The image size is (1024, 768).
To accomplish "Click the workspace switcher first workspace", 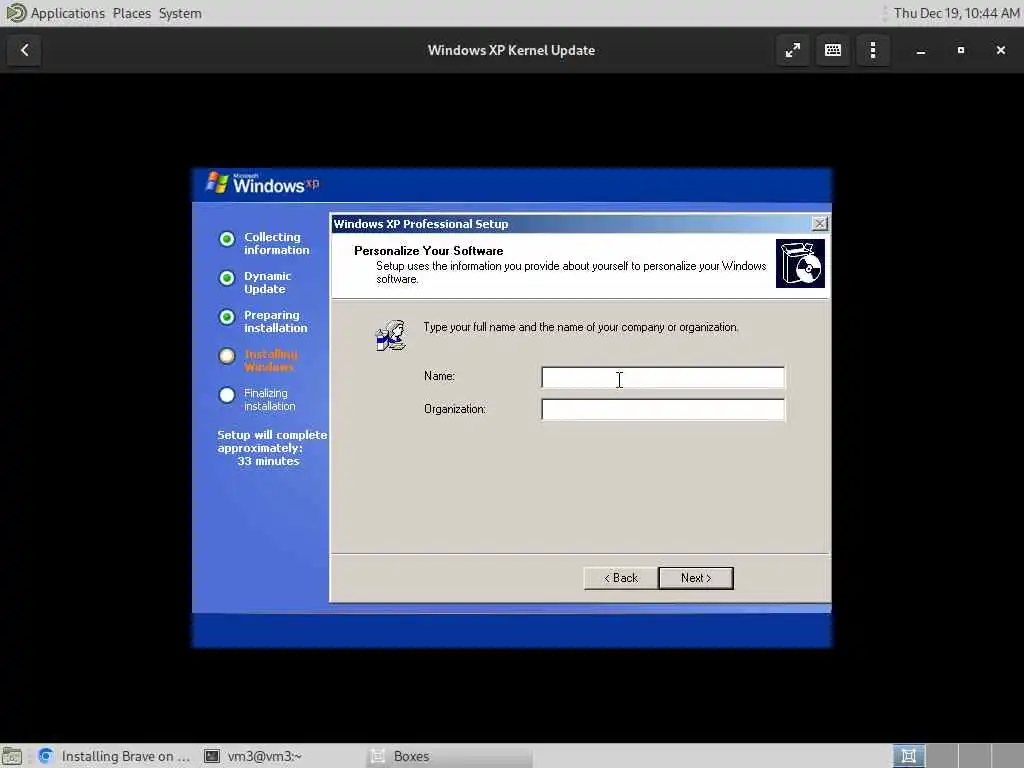I will [x=908, y=756].
